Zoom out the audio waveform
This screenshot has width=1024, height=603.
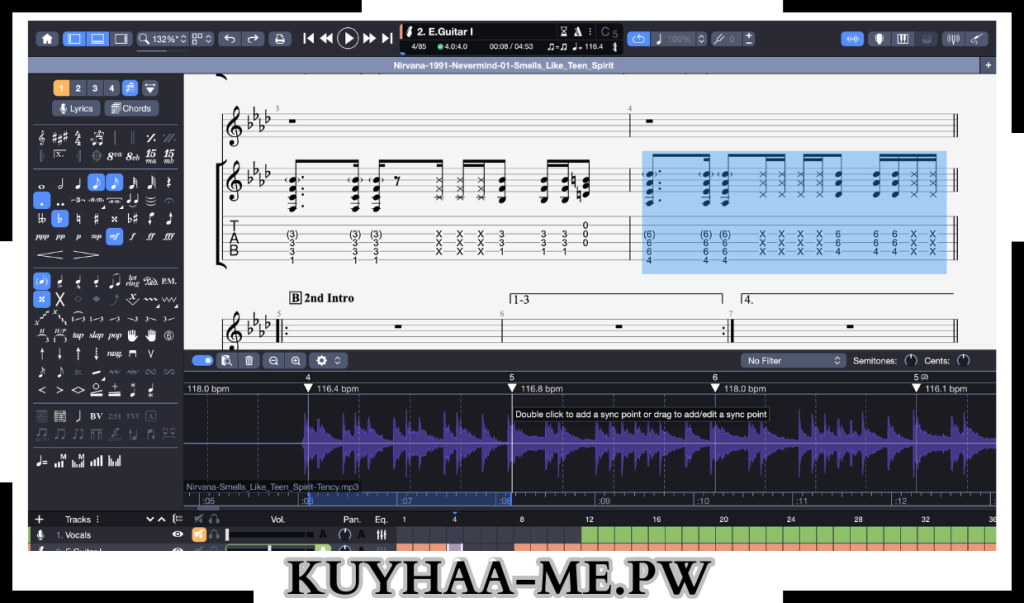pos(274,361)
